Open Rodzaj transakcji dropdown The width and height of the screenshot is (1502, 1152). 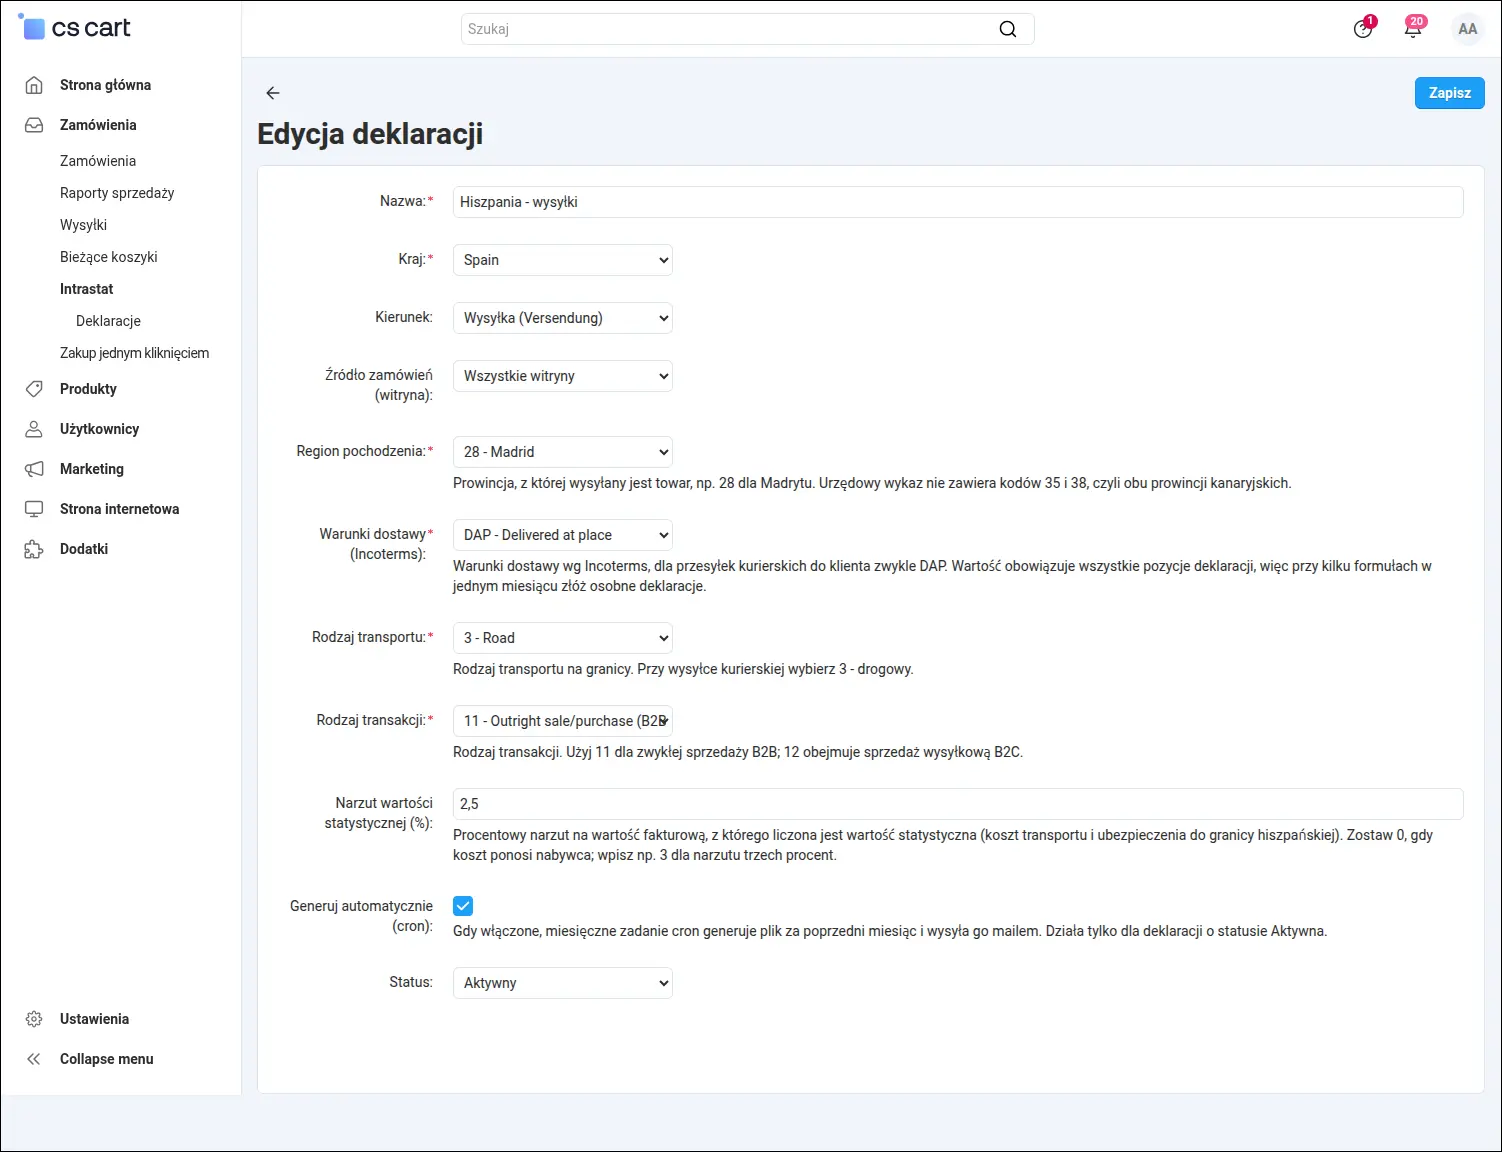[x=562, y=721]
